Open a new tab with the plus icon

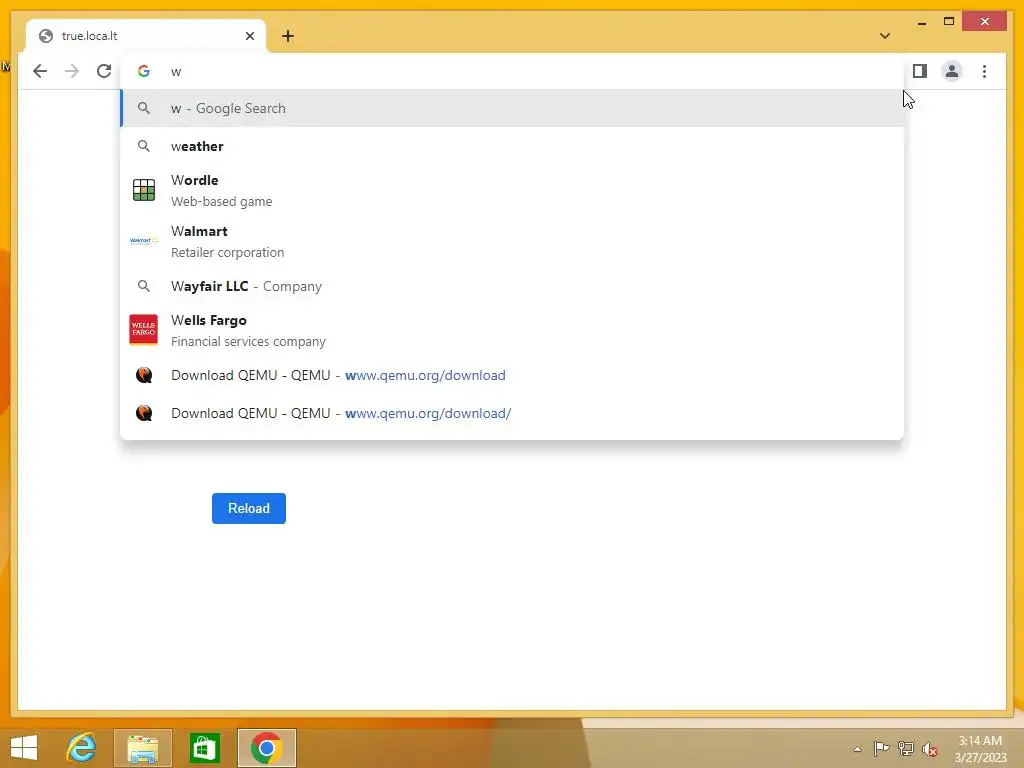point(288,36)
